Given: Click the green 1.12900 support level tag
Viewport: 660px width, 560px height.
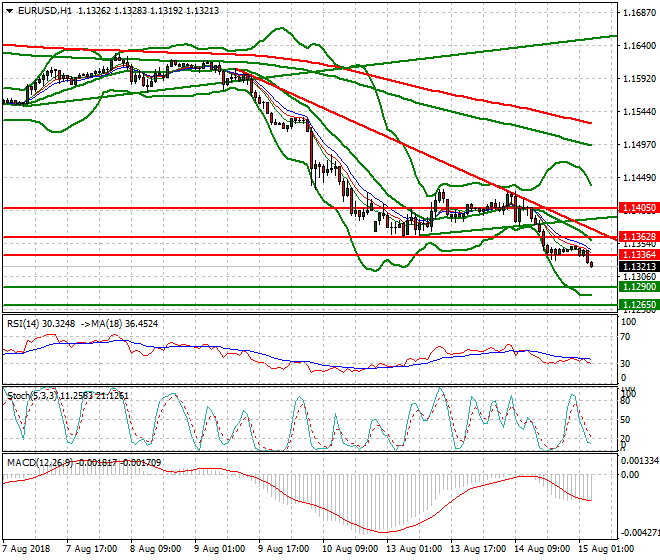Looking at the screenshot, I should 637,287.
